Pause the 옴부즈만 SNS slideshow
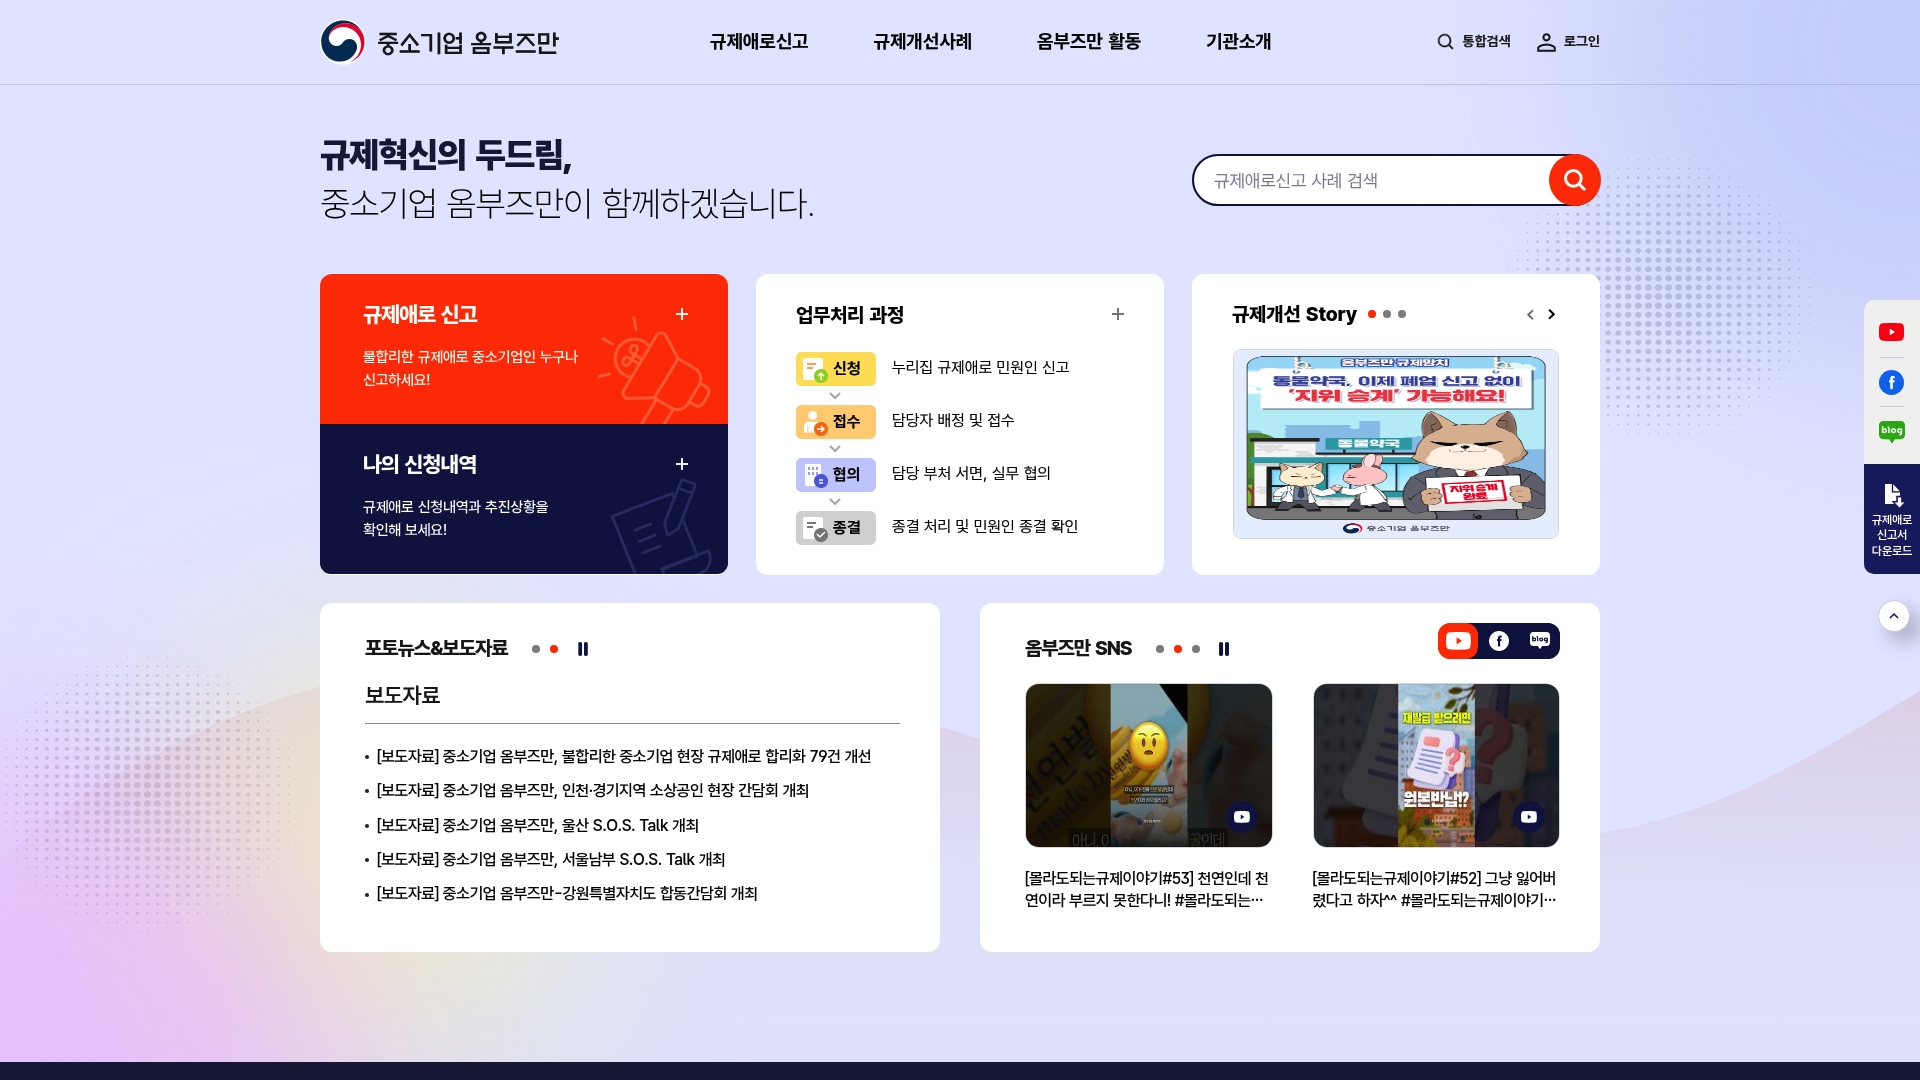1920x1080 pixels. point(1225,649)
